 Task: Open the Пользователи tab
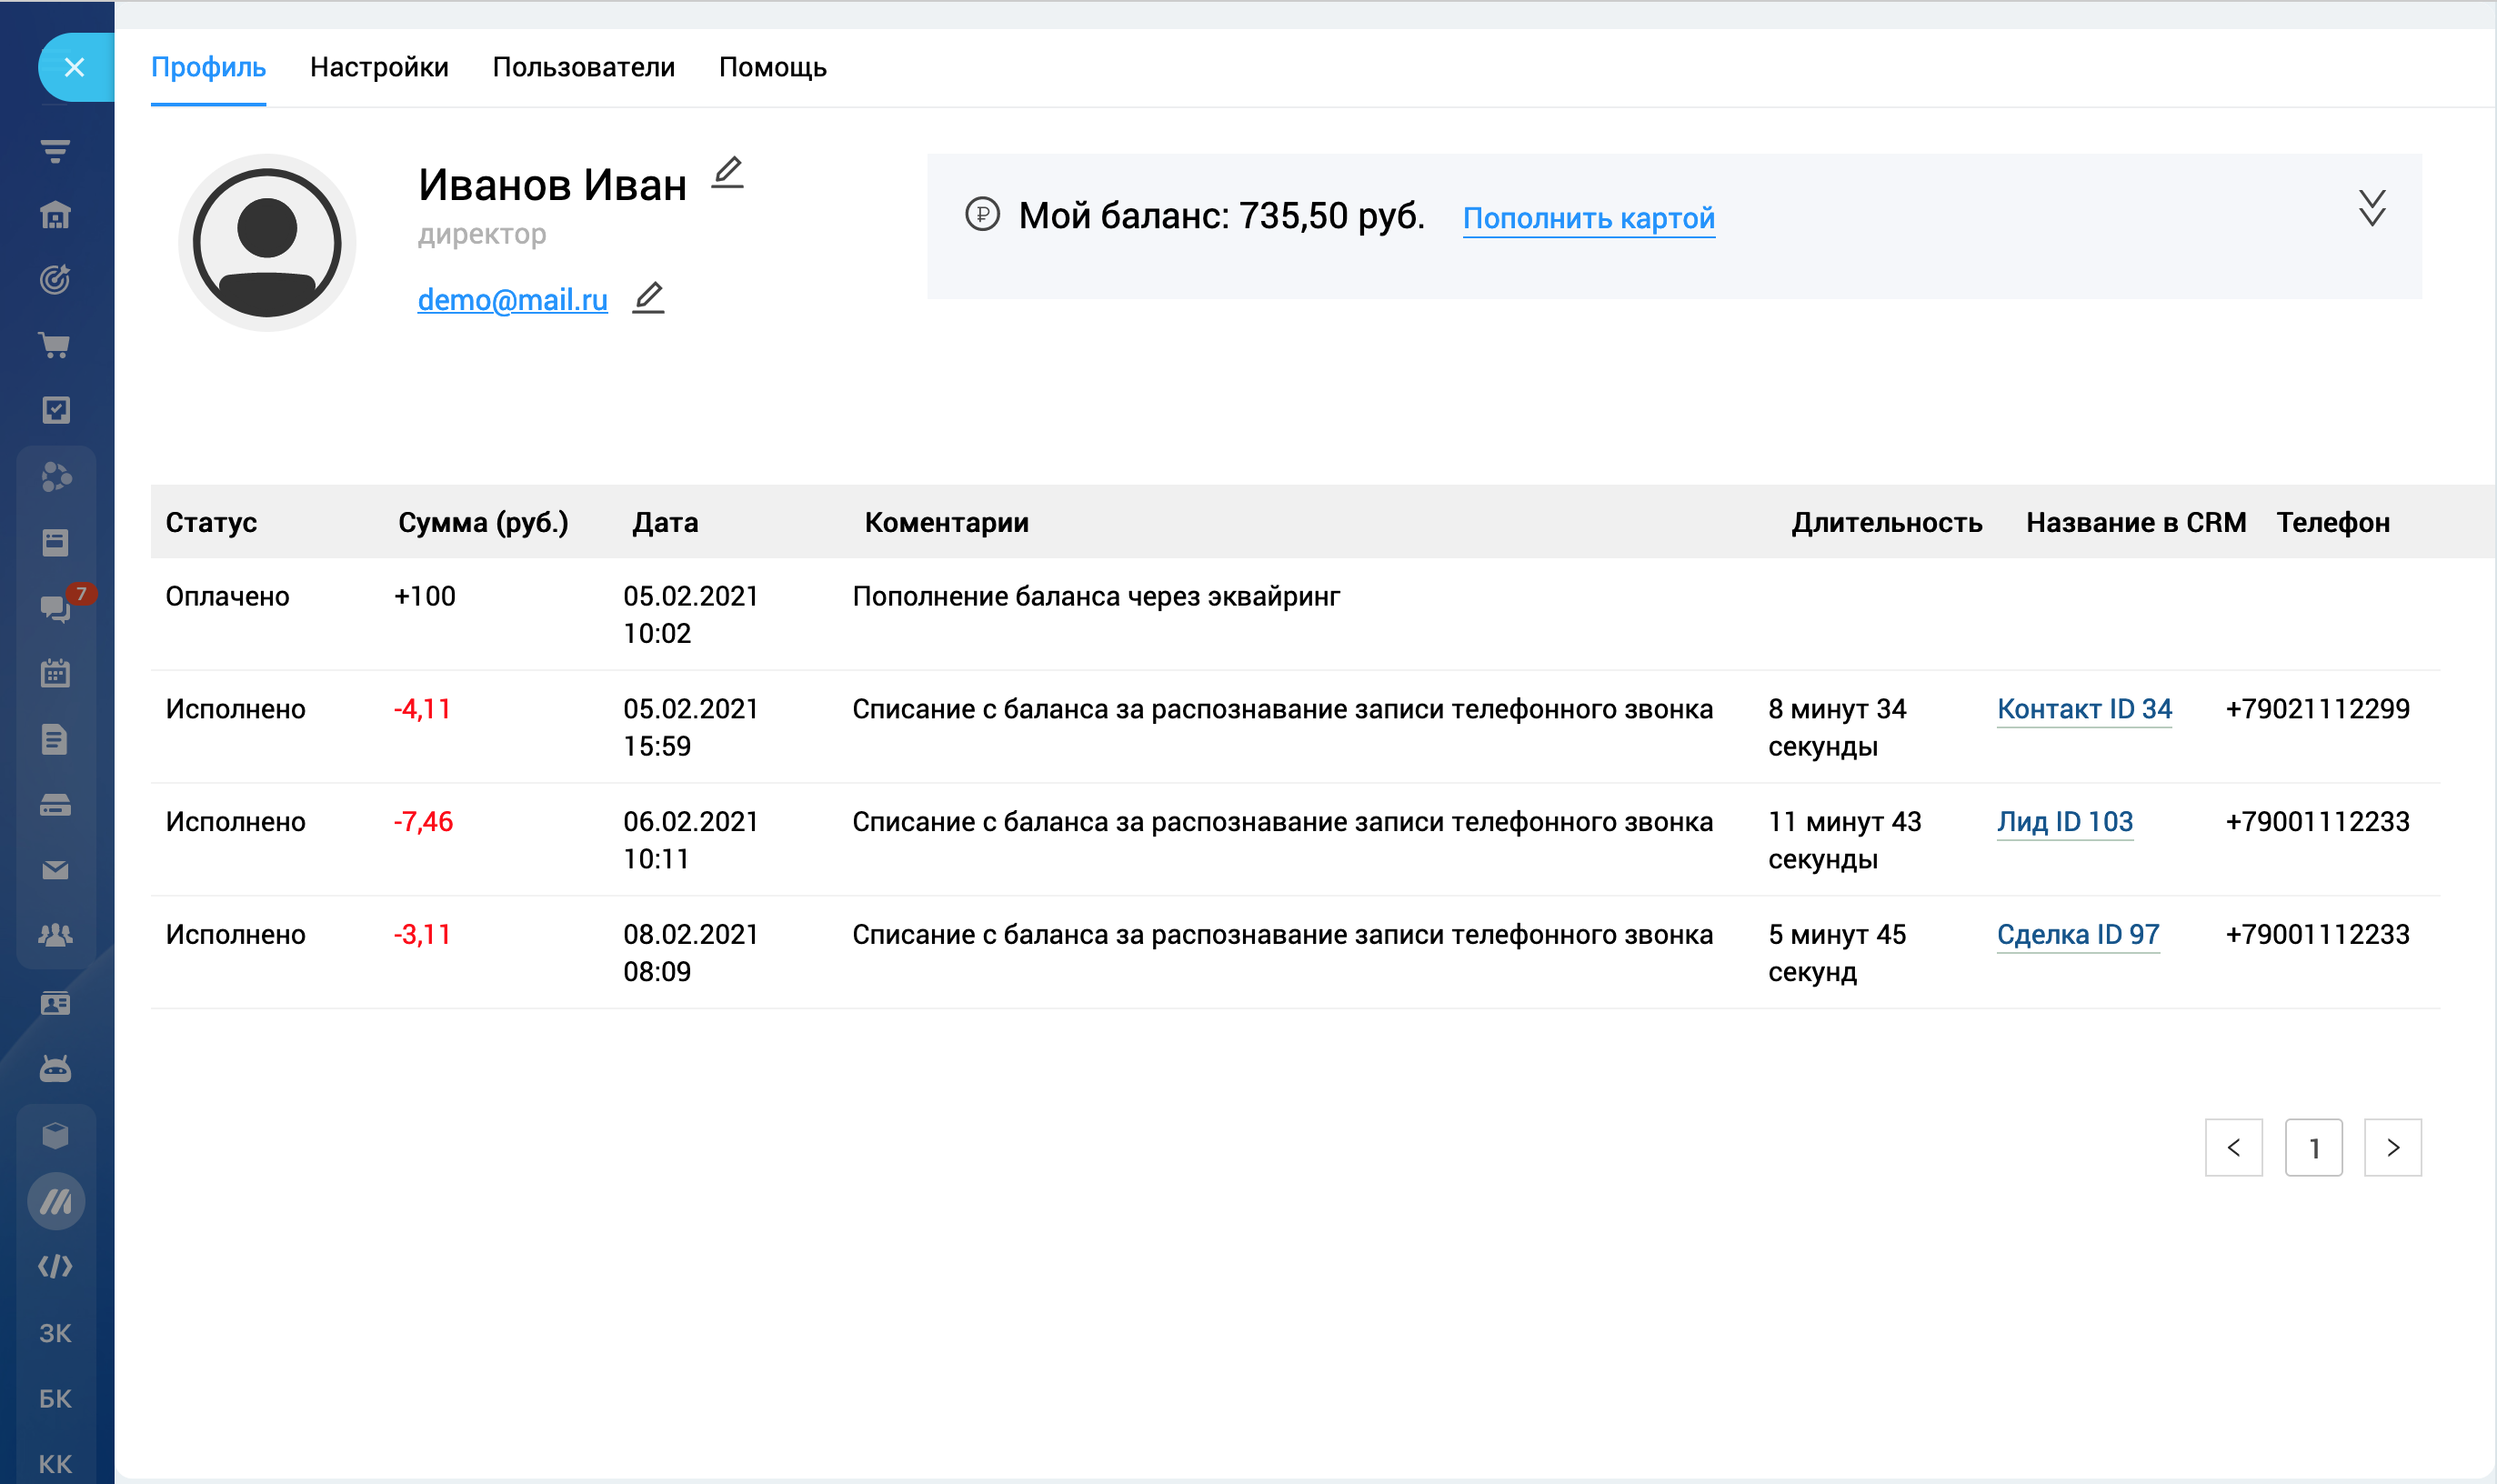(583, 67)
